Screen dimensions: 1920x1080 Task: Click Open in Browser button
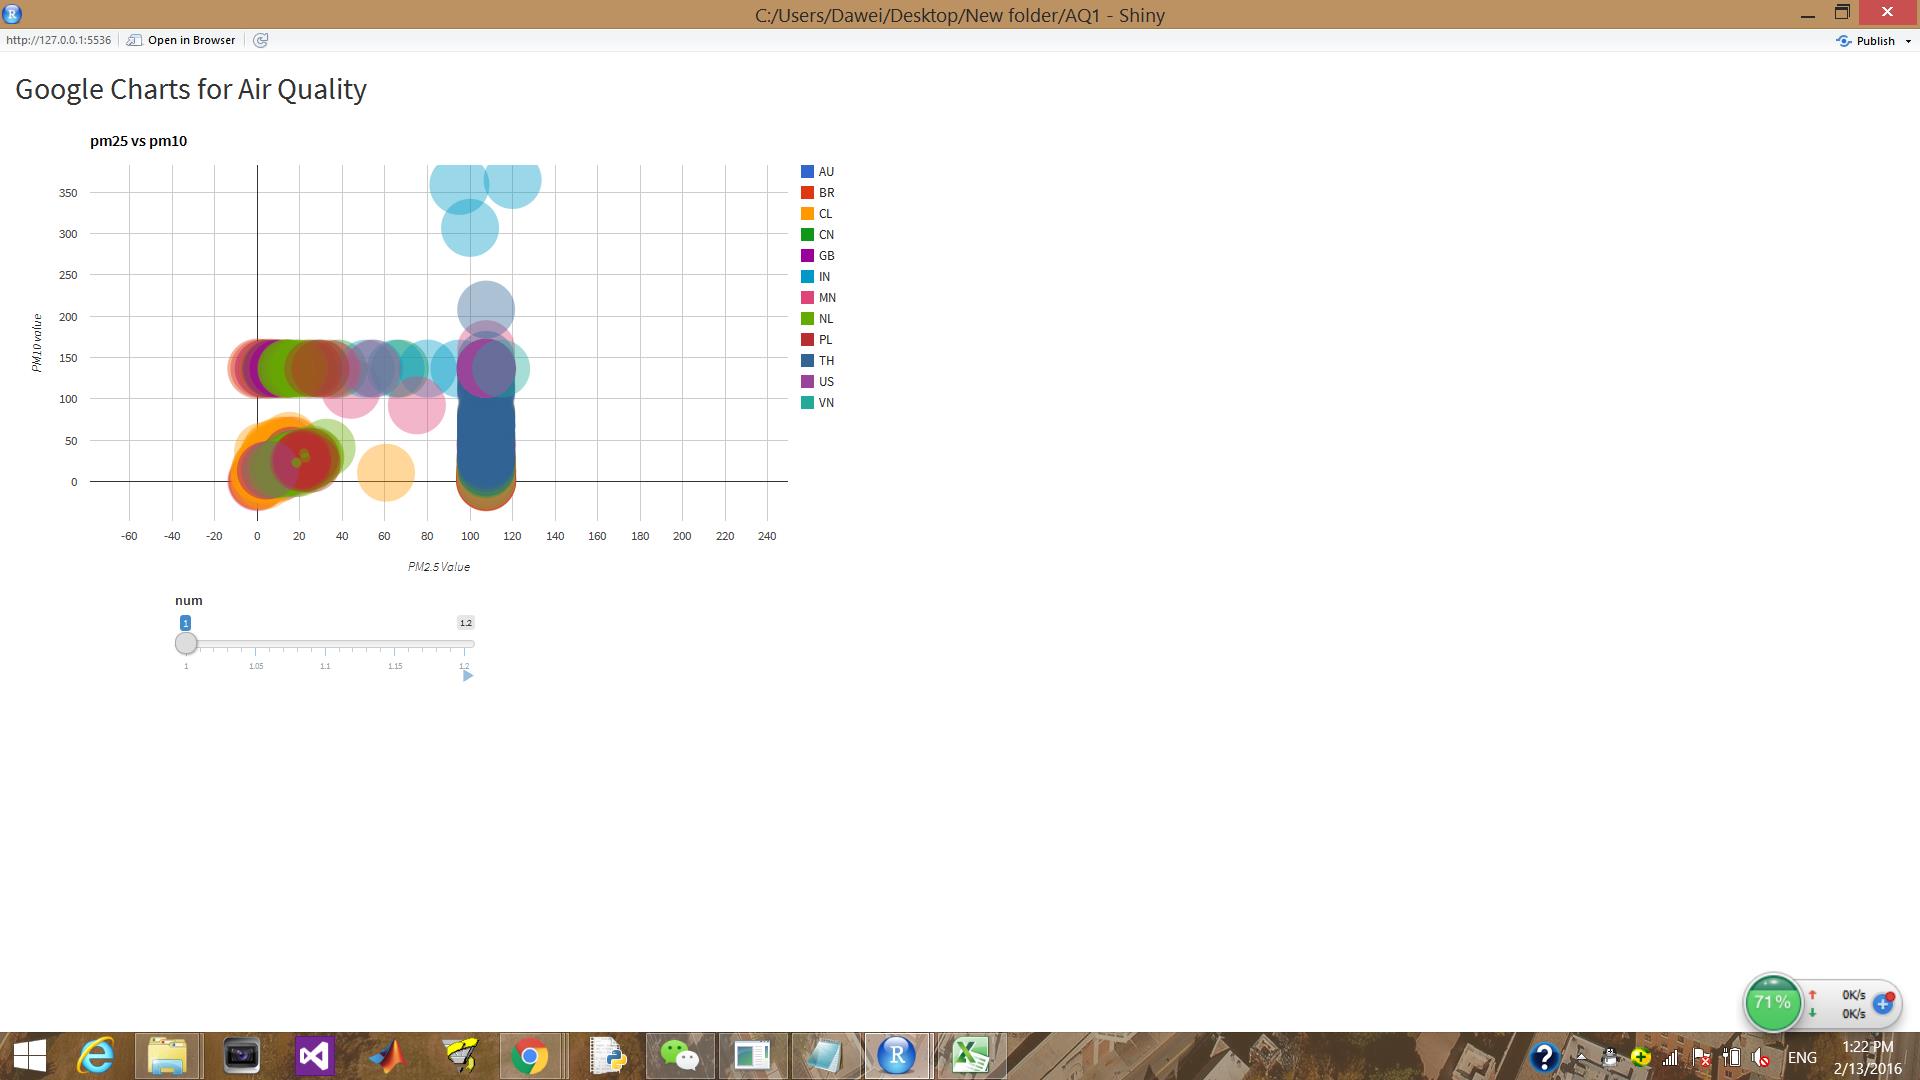181,40
